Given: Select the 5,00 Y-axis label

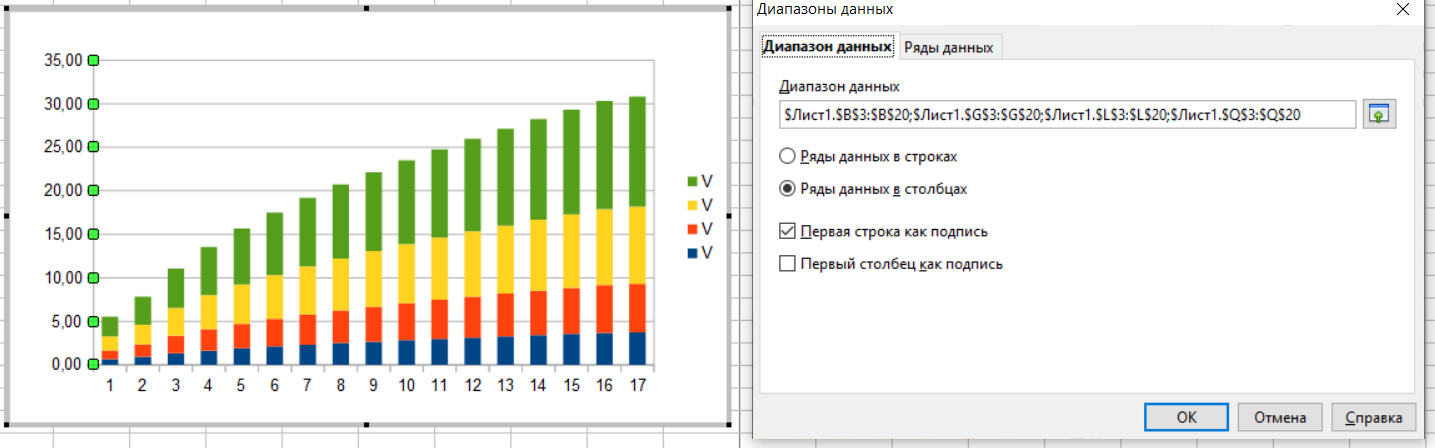Looking at the screenshot, I should (67, 322).
